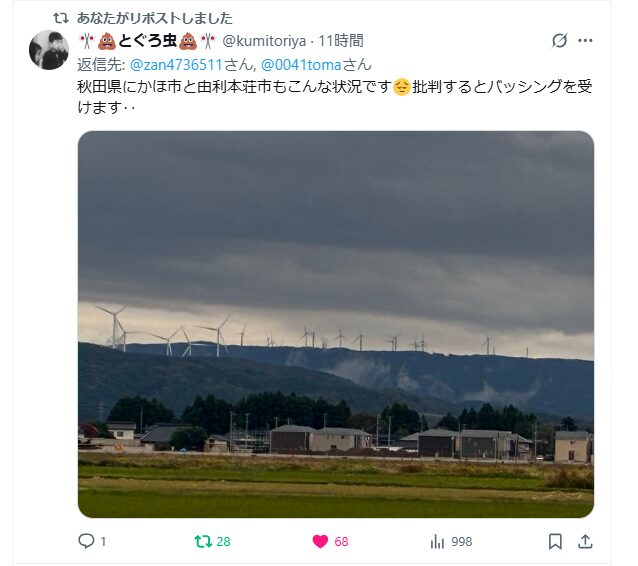
Task: Open the @zan4736511 mention link
Action: [176, 65]
